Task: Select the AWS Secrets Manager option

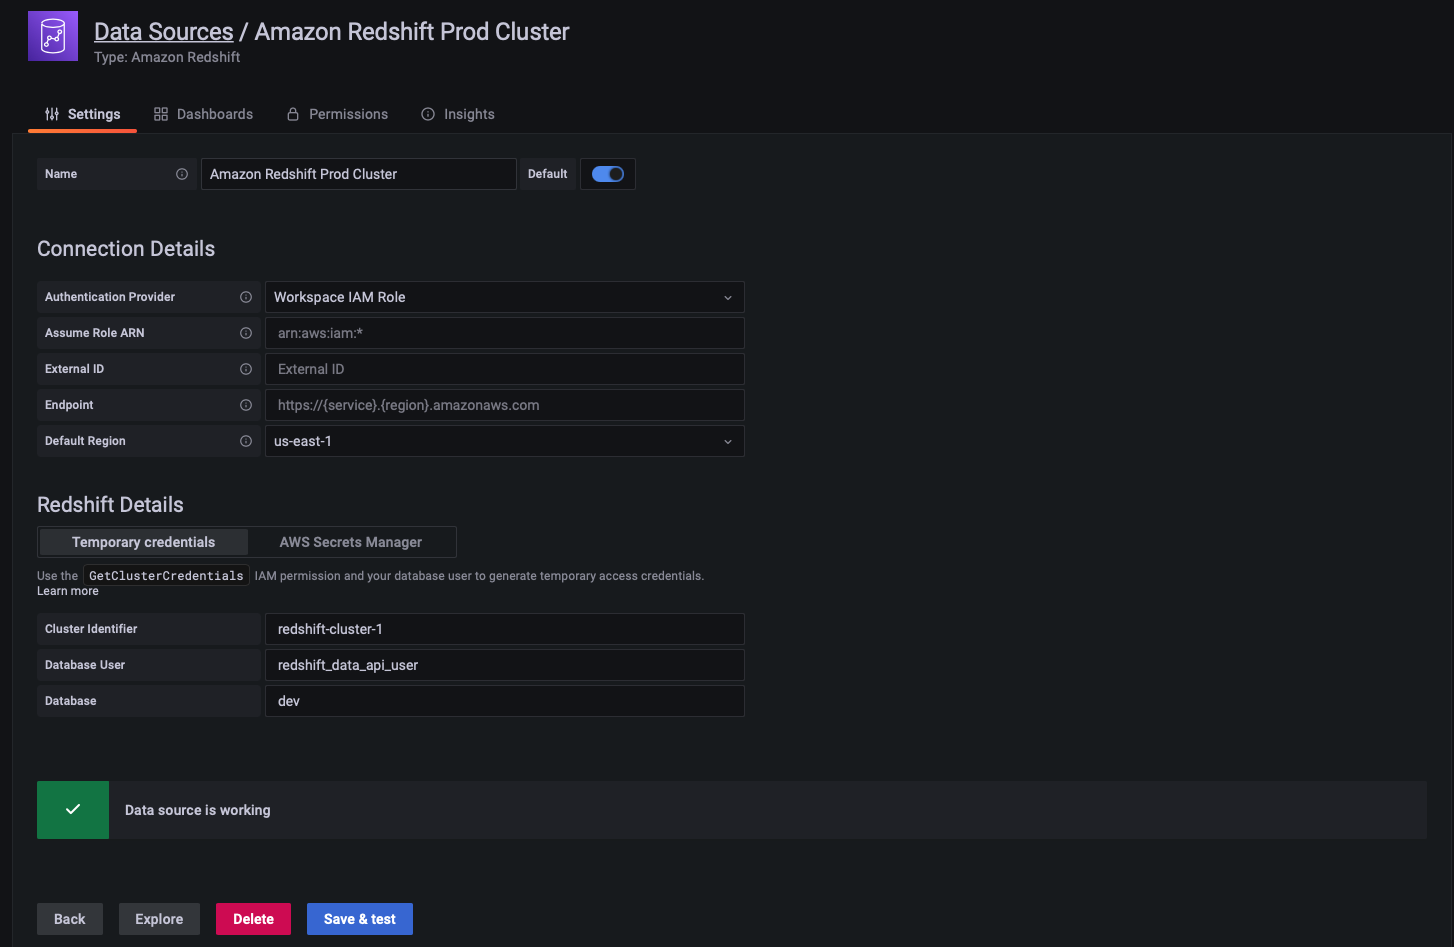Action: 351,542
